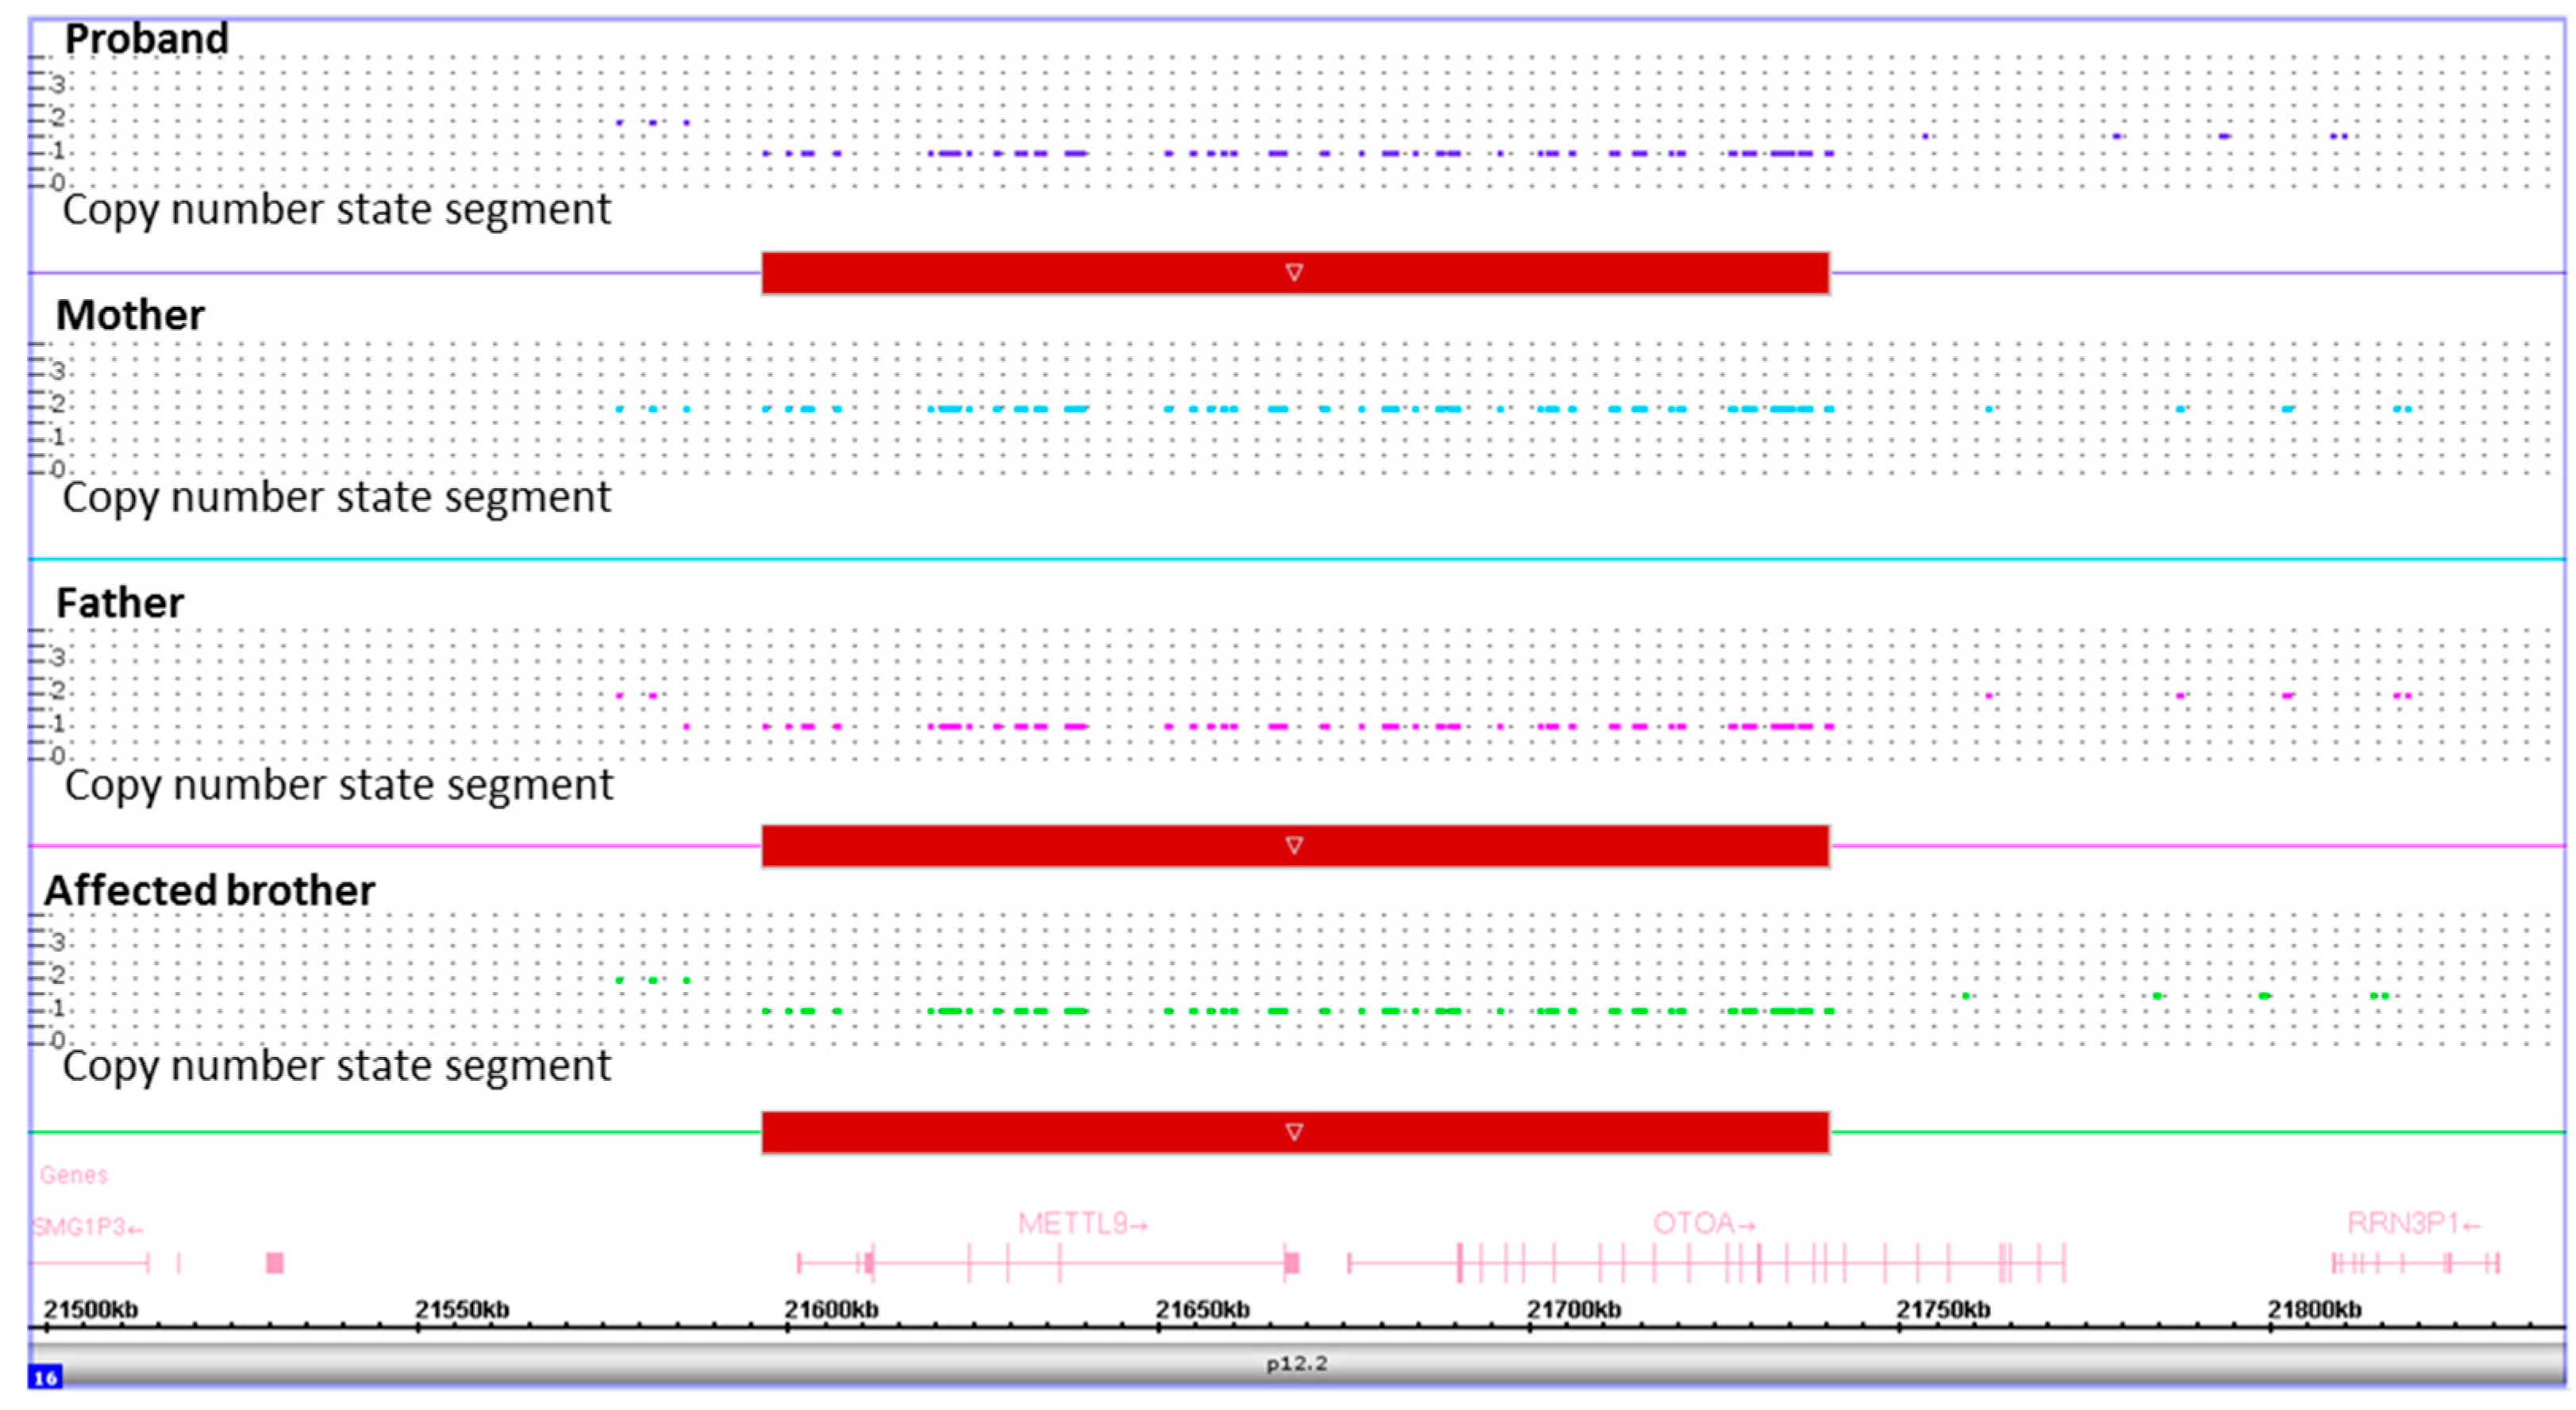Select the Father track title

(x=120, y=603)
